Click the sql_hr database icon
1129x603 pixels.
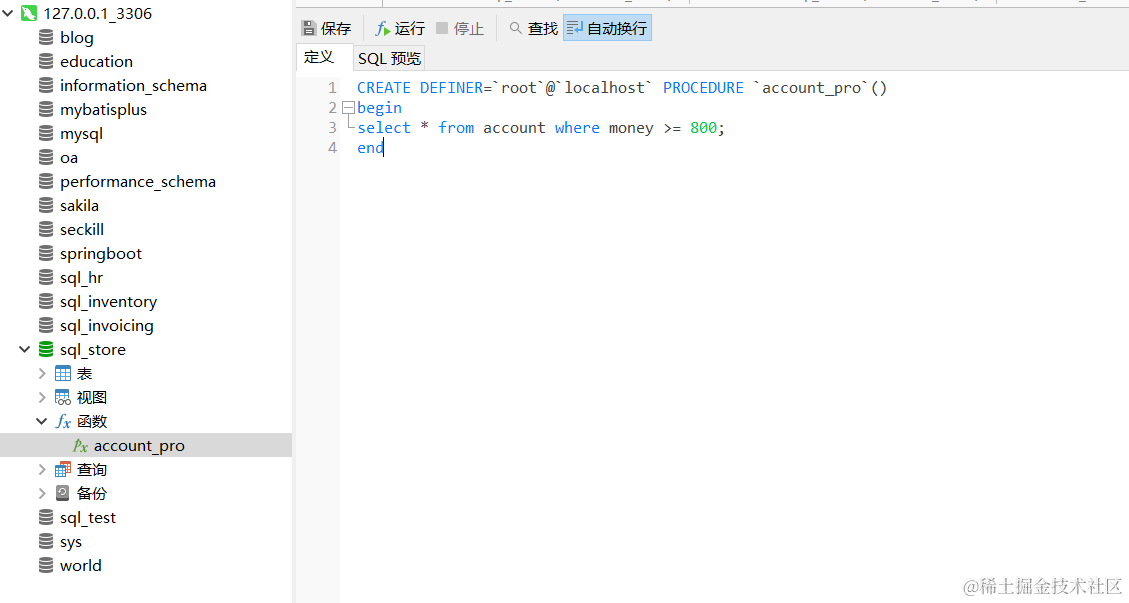pyautogui.click(x=46, y=277)
